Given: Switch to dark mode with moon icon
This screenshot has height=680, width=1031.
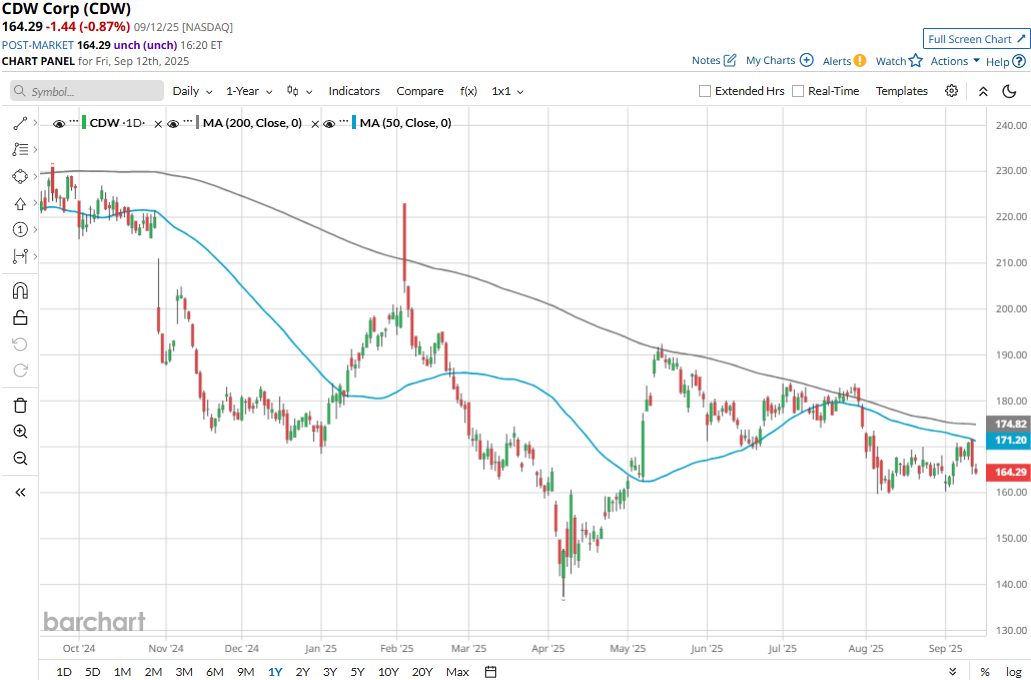Looking at the screenshot, I should tap(1009, 91).
